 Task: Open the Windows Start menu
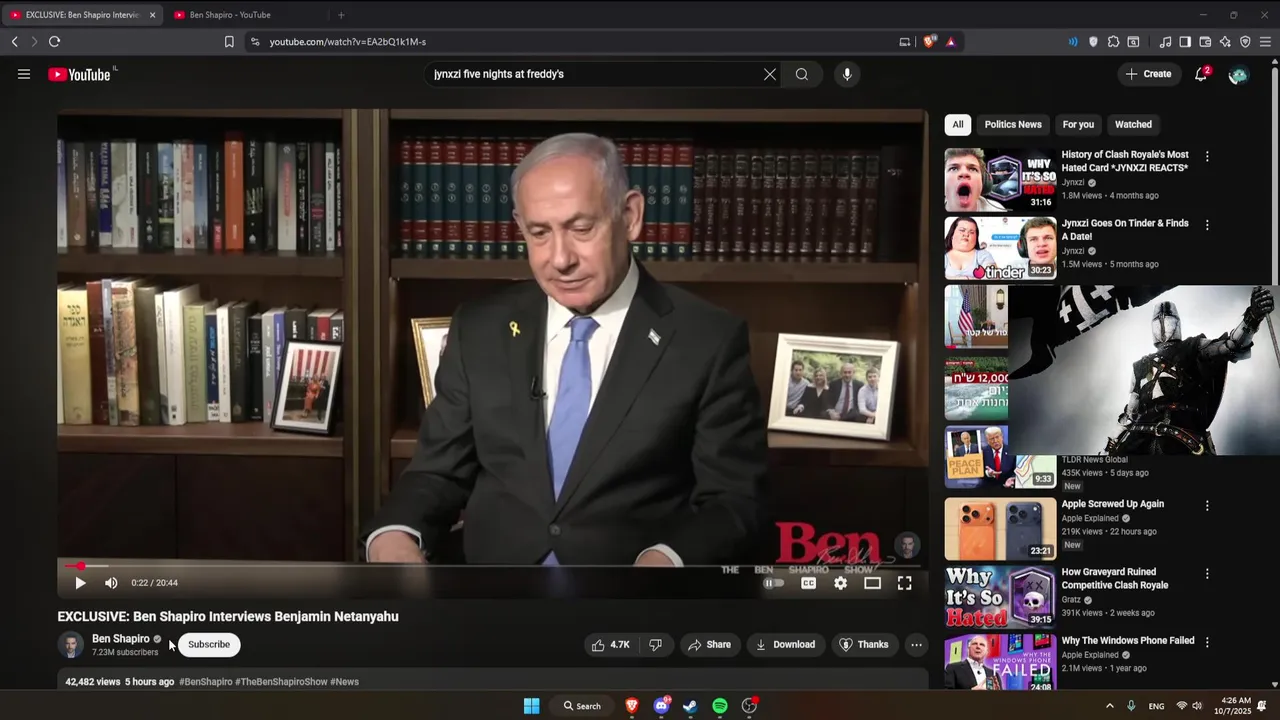tap(532, 706)
